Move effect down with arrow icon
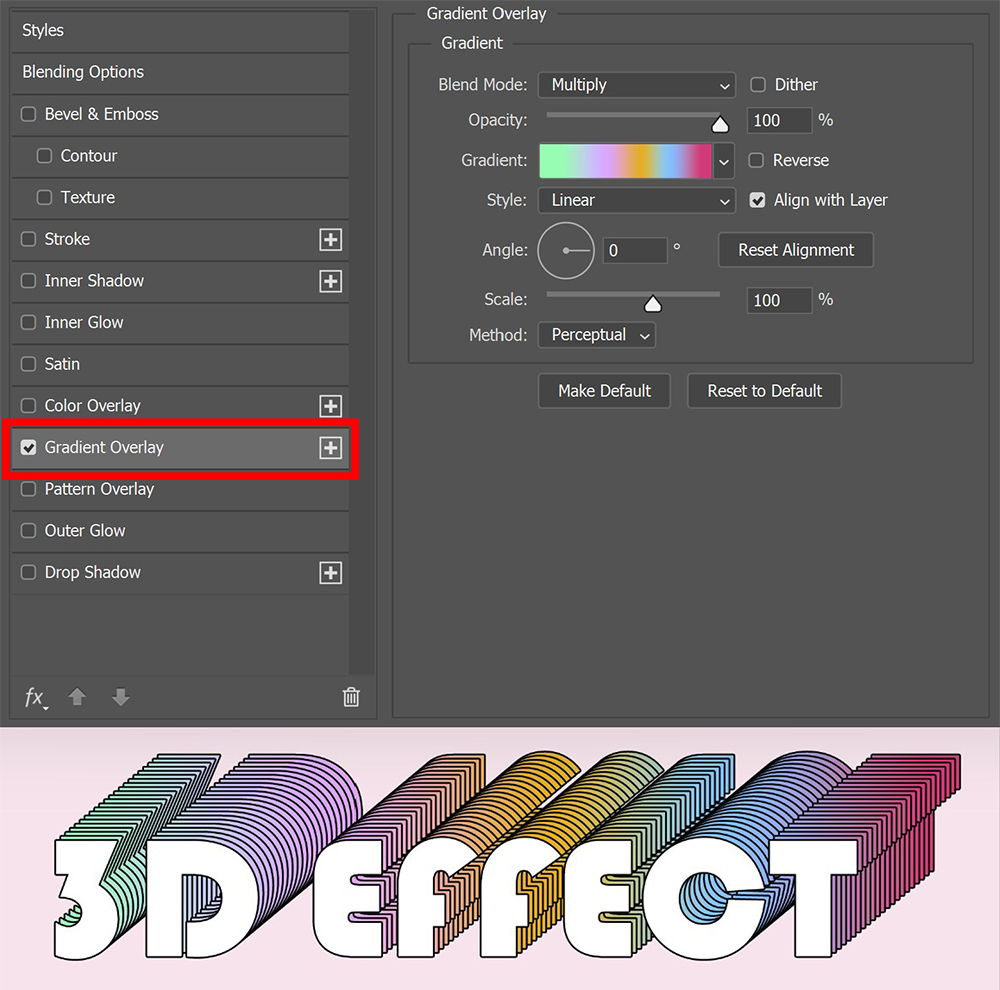 click(x=121, y=697)
